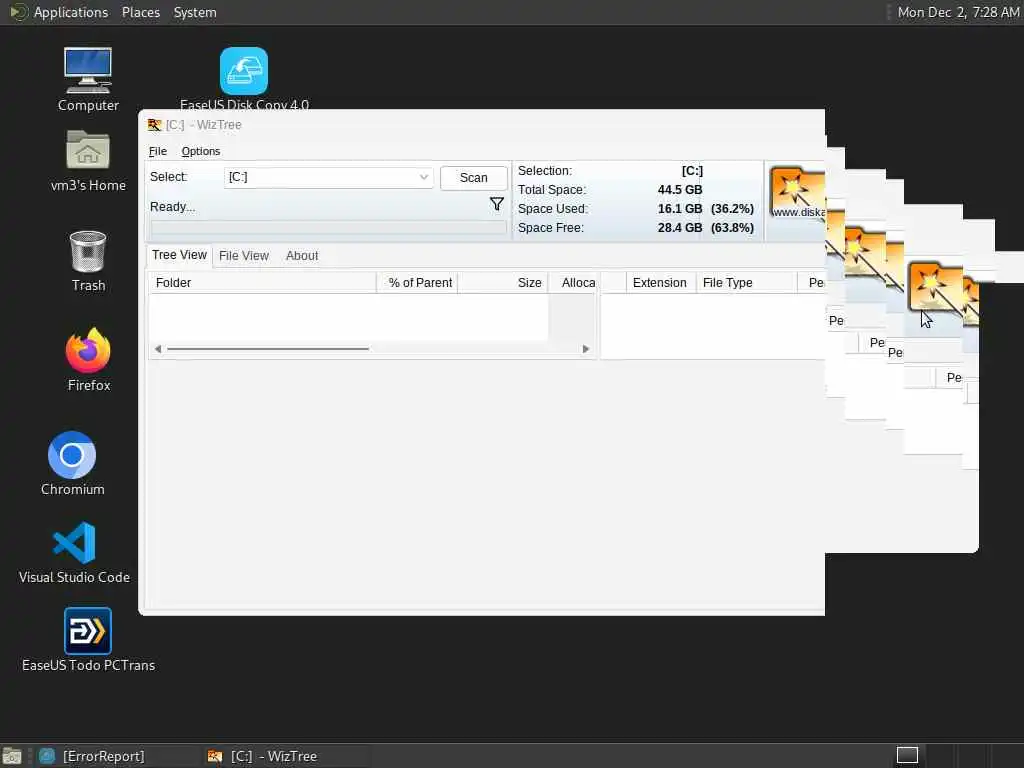Open the File menu in WizTree
The width and height of the screenshot is (1024, 768).
pyautogui.click(x=157, y=152)
